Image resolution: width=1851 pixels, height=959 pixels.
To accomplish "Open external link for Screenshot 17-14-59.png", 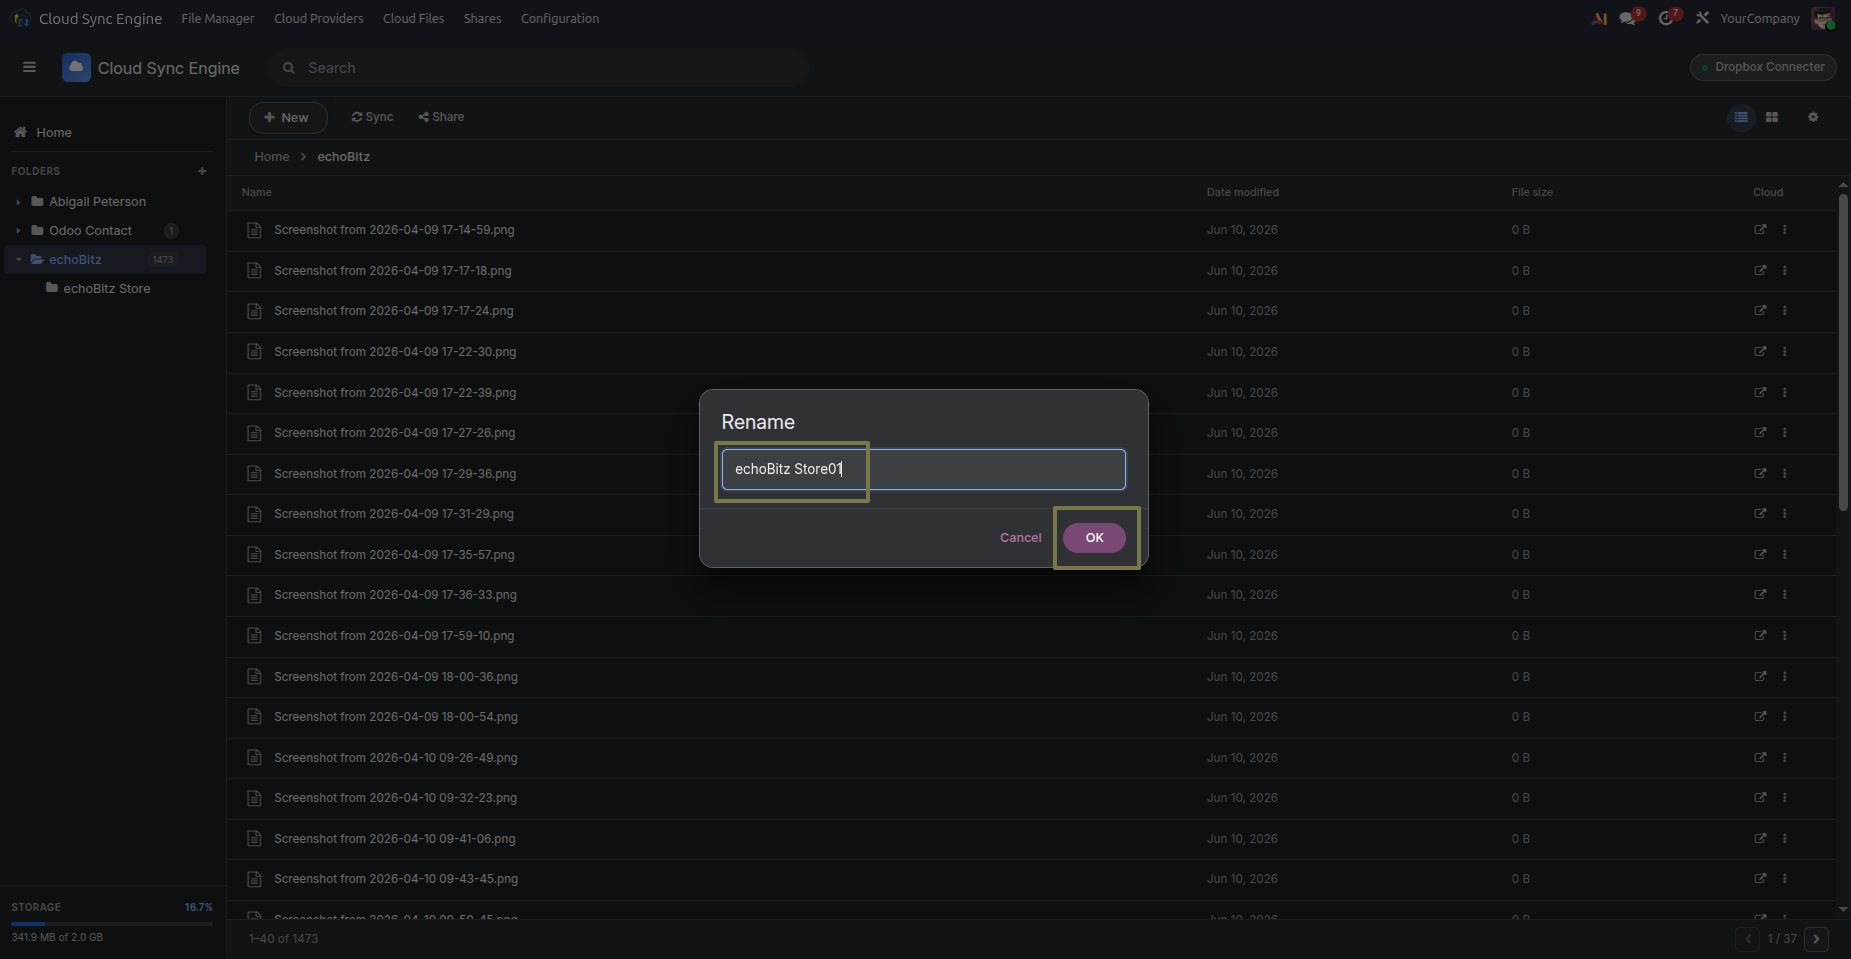I will tap(1760, 230).
